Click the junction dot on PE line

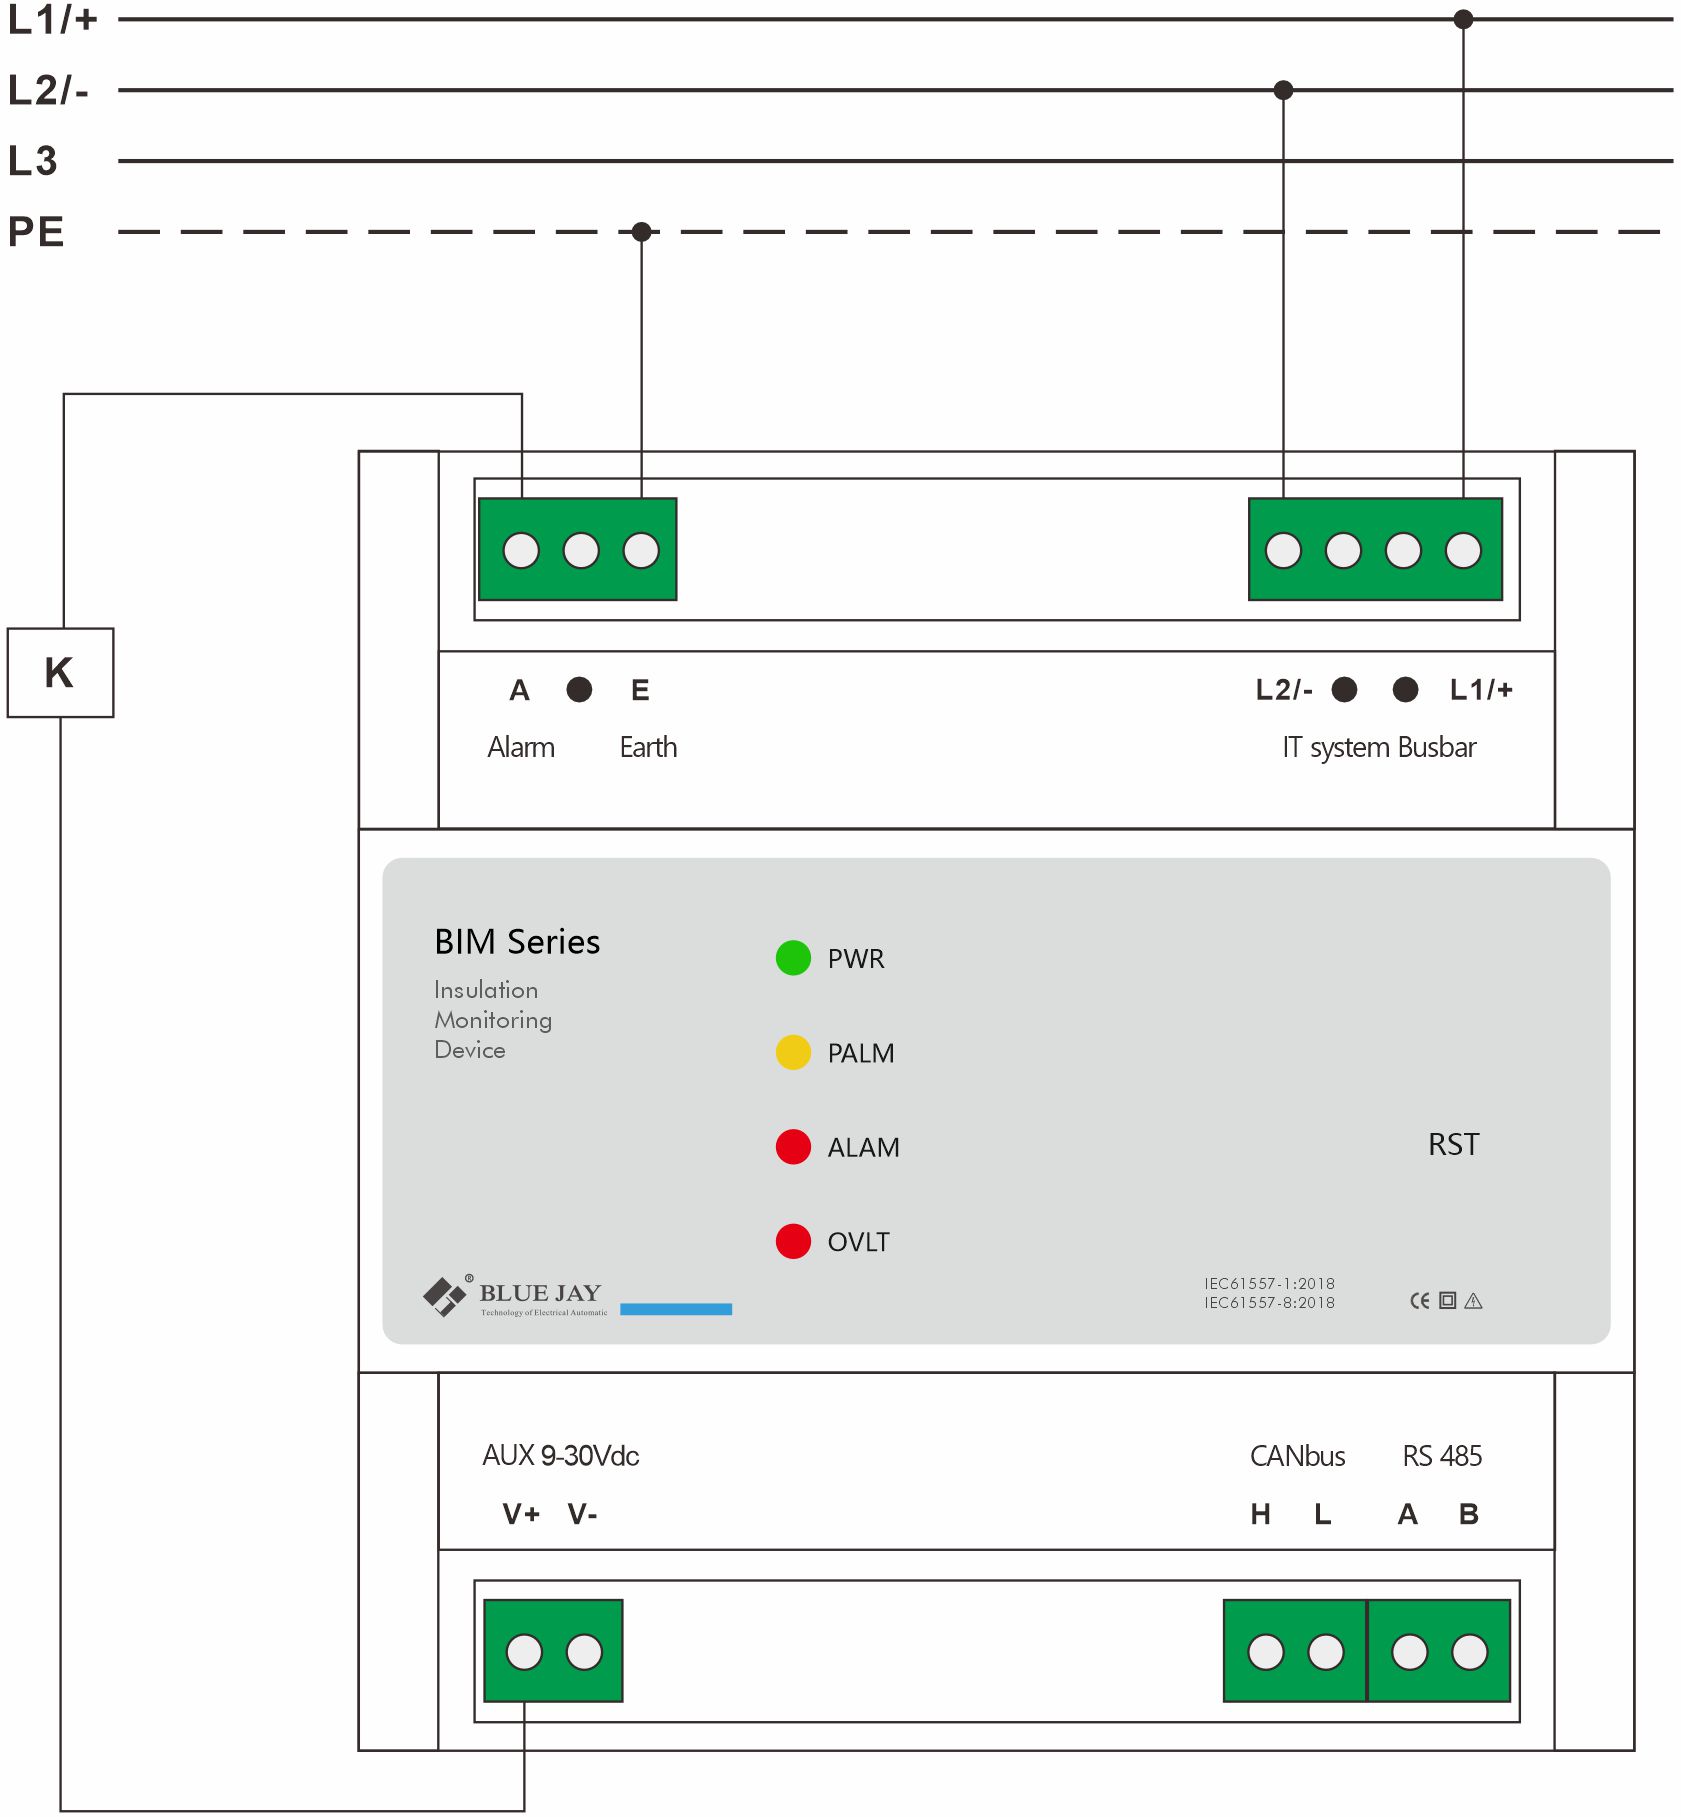pyautogui.click(x=641, y=232)
